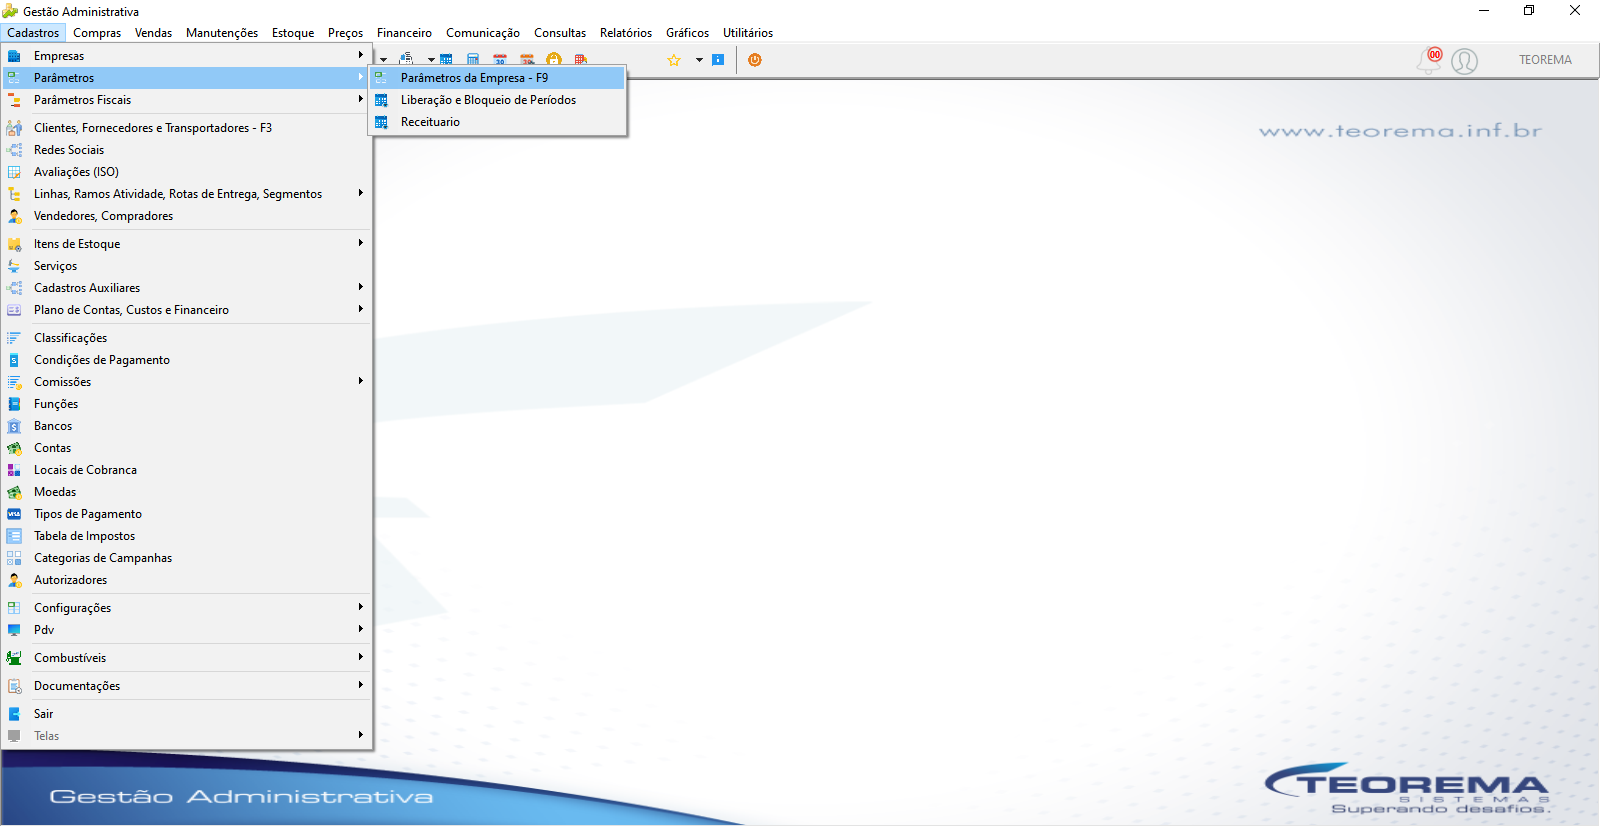Select Liberação e Bloqueio de Períodos
The height and width of the screenshot is (827, 1600).
pos(498,100)
